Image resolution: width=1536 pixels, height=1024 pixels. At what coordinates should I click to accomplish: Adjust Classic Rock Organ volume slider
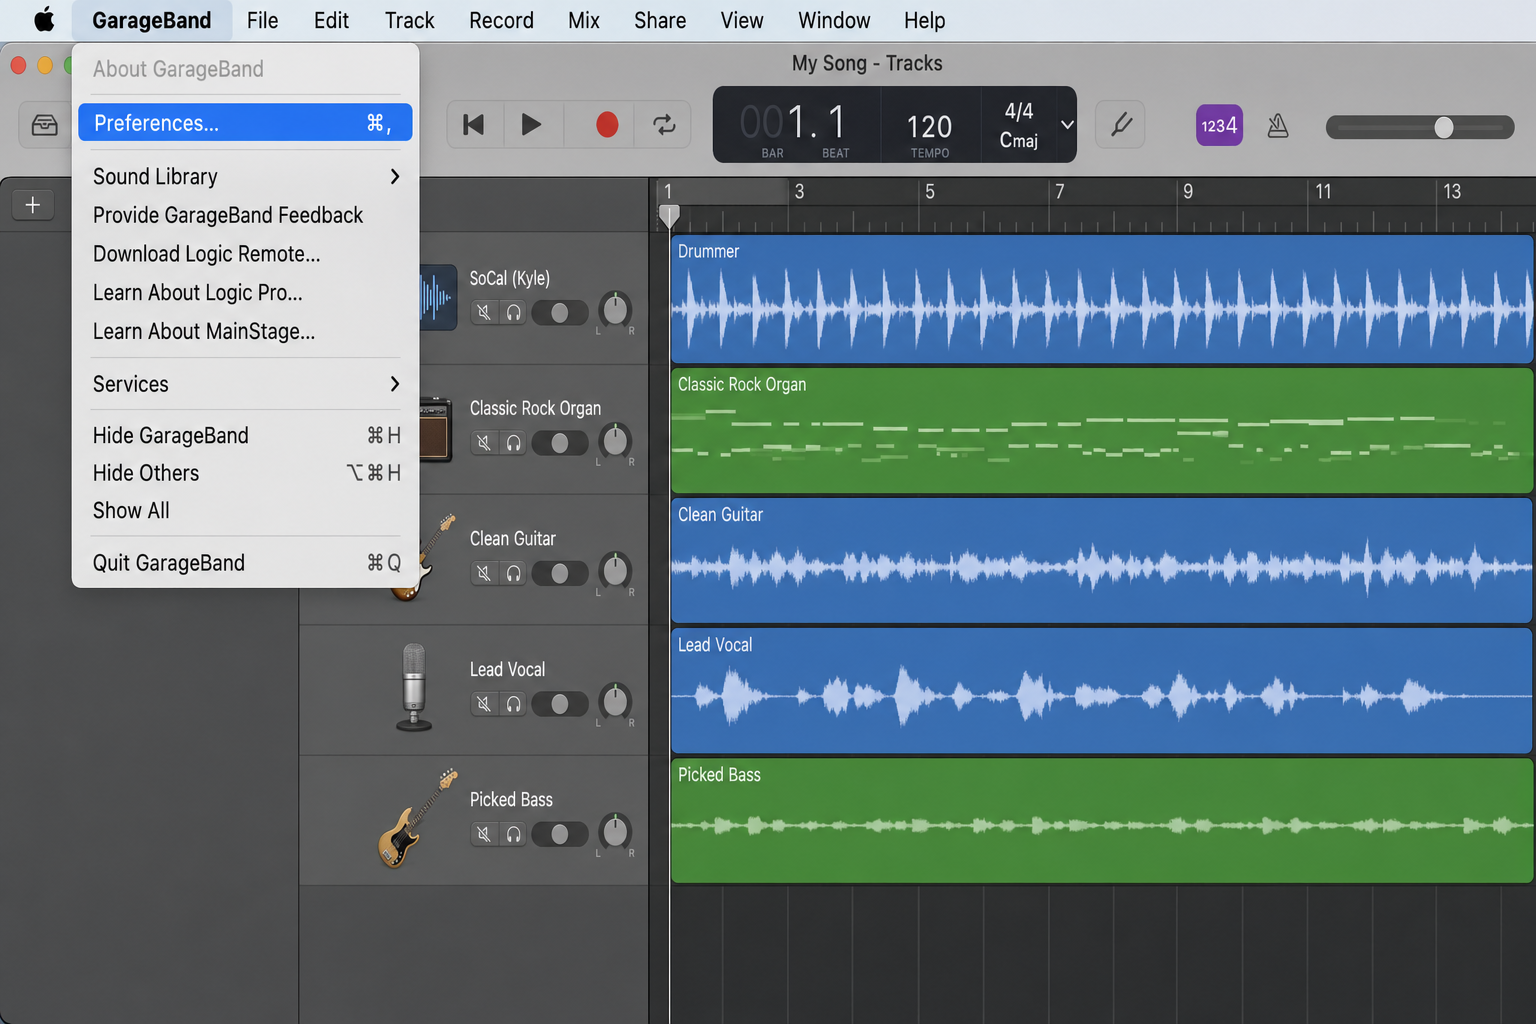click(x=560, y=442)
